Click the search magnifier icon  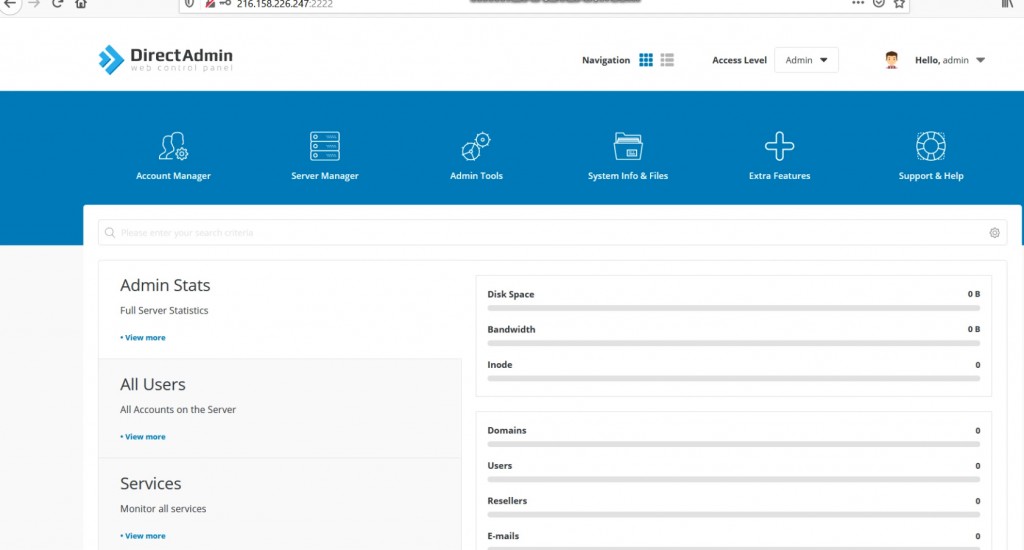(x=110, y=233)
